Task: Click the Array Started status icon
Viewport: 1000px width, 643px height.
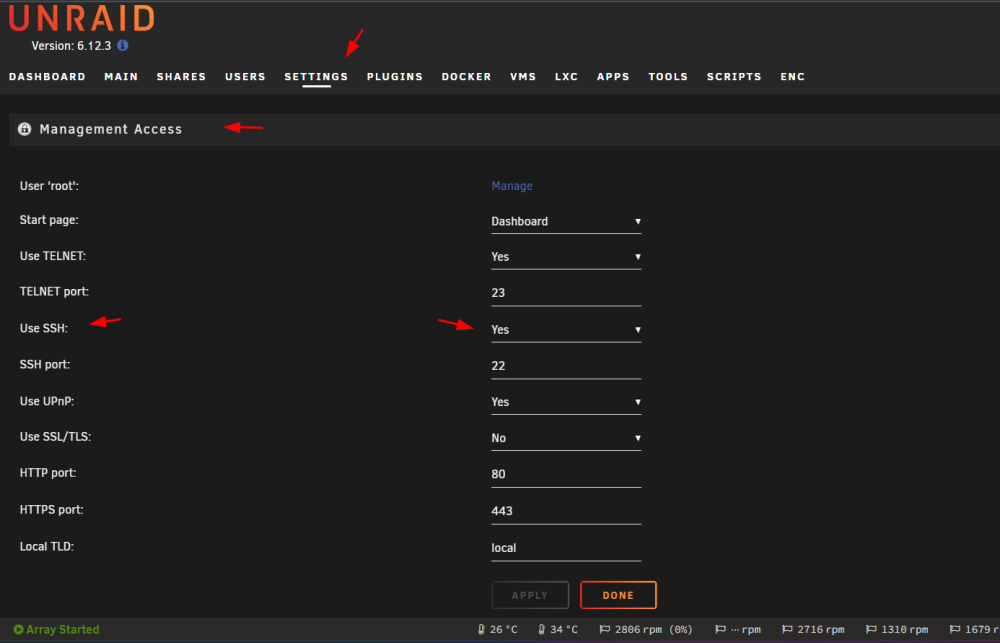Action: pyautogui.click(x=18, y=630)
